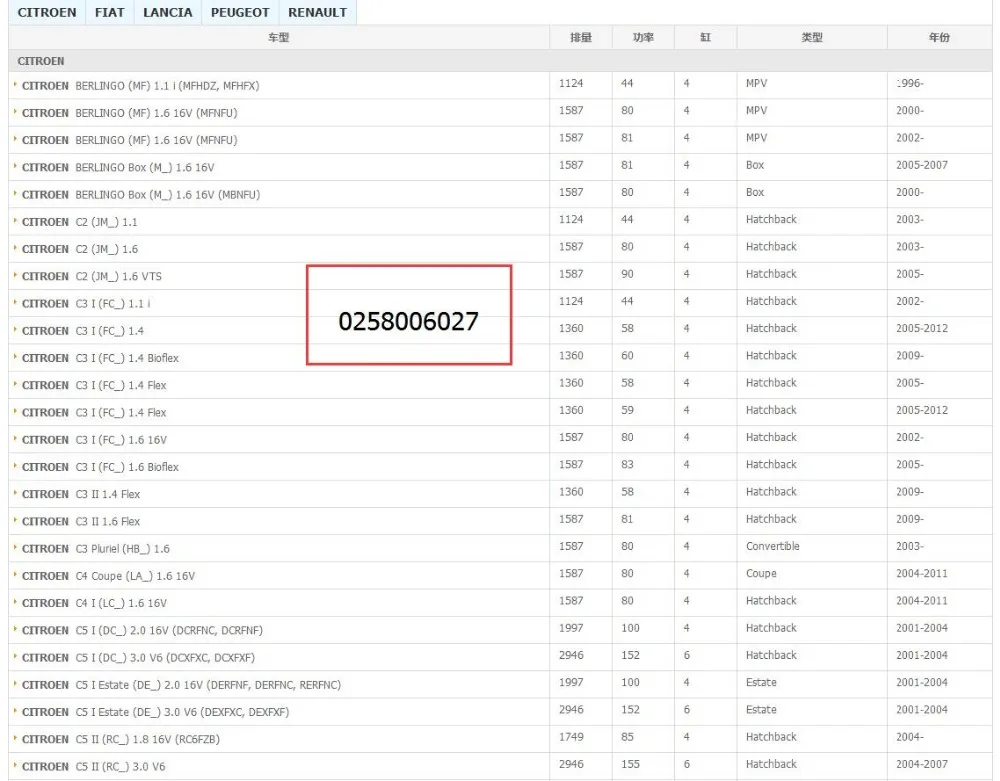
Task: Select the PEUGEOT tab
Action: [x=240, y=12]
